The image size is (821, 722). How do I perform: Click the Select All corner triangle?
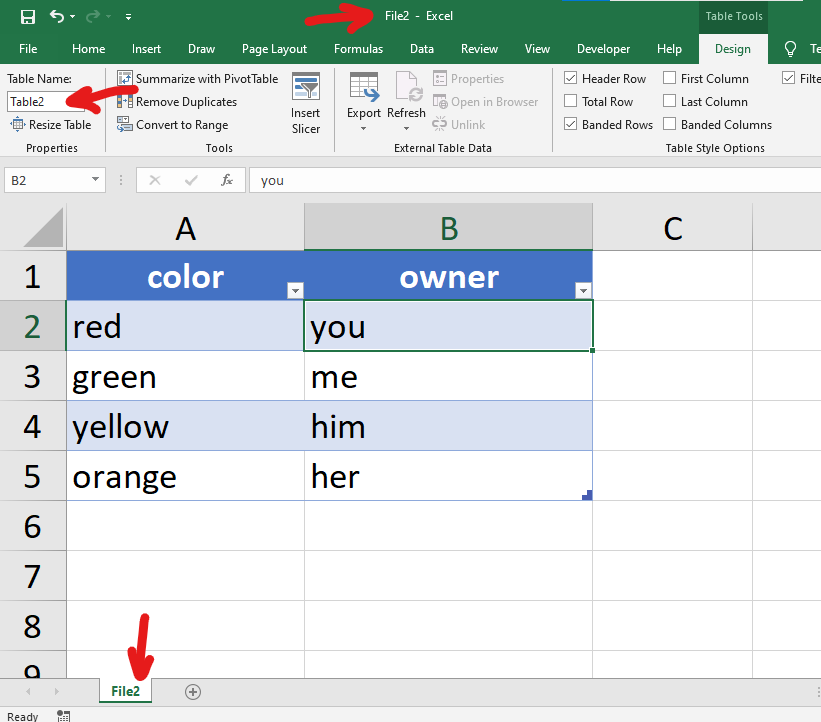pyautogui.click(x=44, y=227)
